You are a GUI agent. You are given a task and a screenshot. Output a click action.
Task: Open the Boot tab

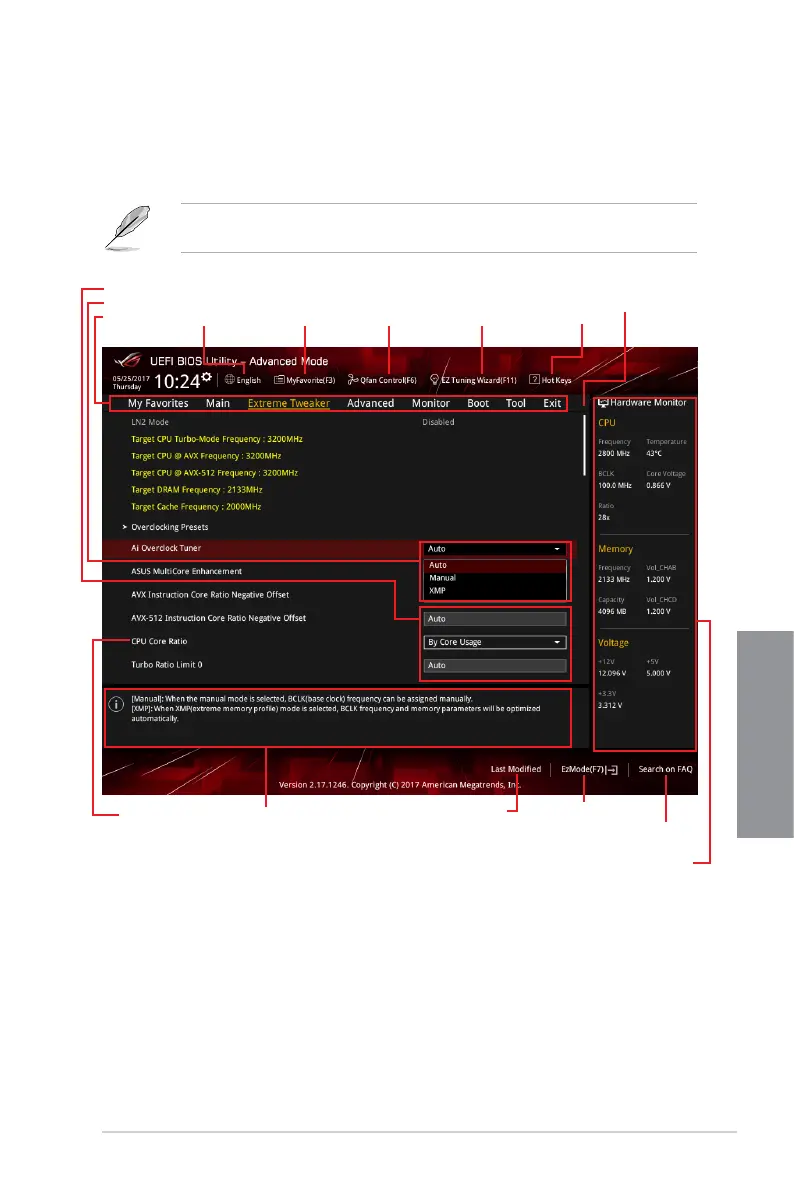tap(478, 403)
